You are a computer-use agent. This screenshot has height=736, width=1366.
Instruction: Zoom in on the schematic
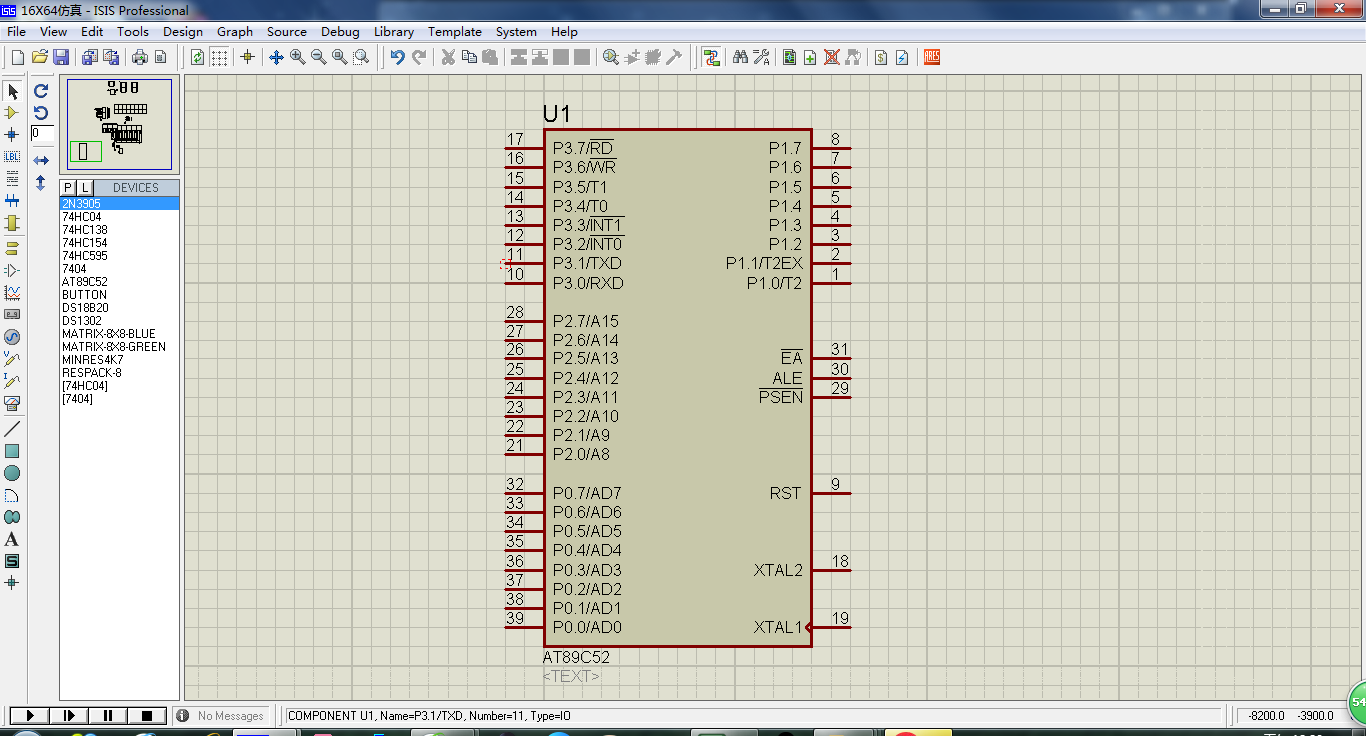(x=298, y=57)
